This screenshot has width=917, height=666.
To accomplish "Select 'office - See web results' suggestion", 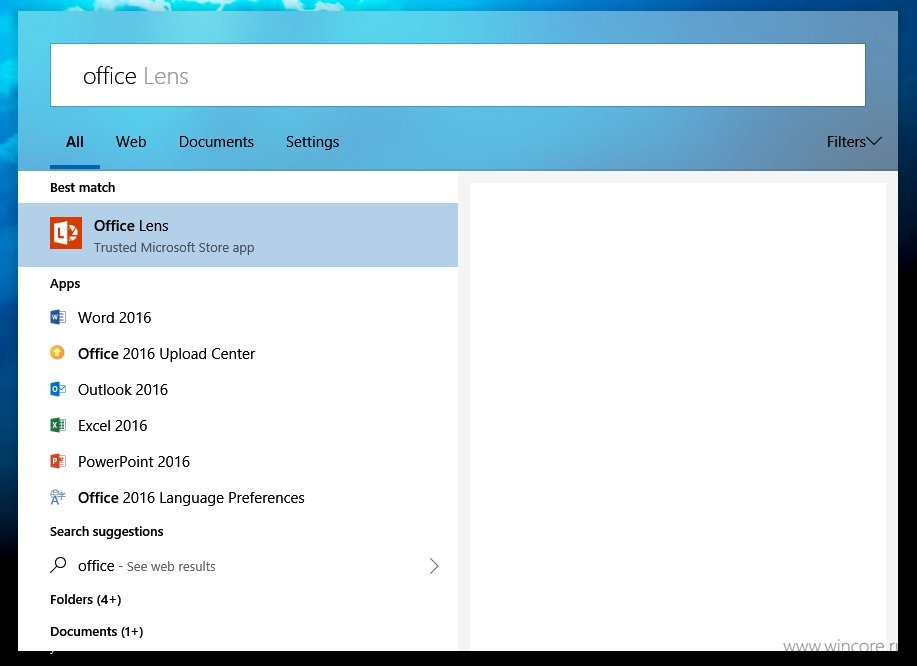I will (x=238, y=565).
